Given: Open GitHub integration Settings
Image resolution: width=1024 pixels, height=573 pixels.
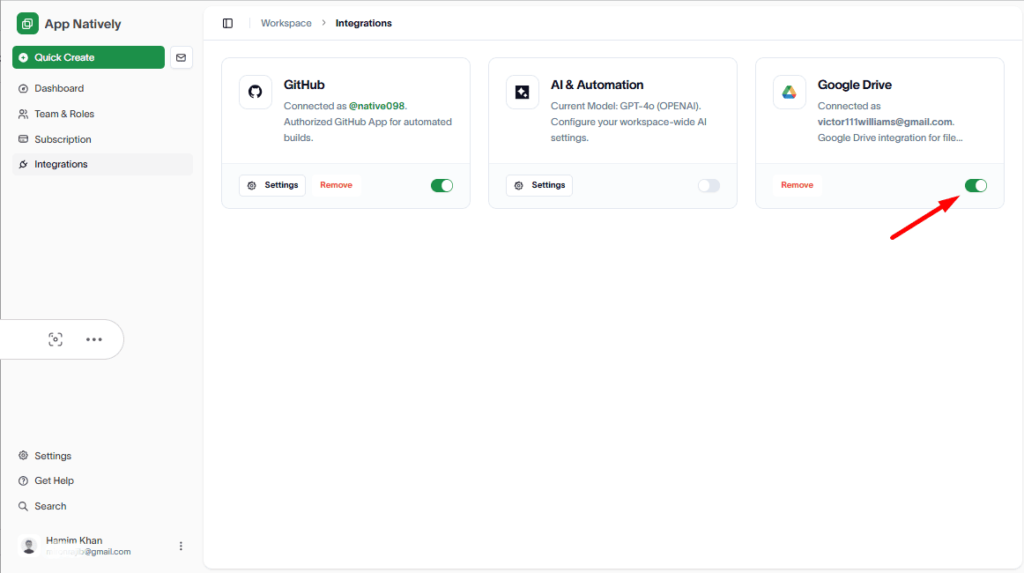Looking at the screenshot, I should [x=272, y=186].
